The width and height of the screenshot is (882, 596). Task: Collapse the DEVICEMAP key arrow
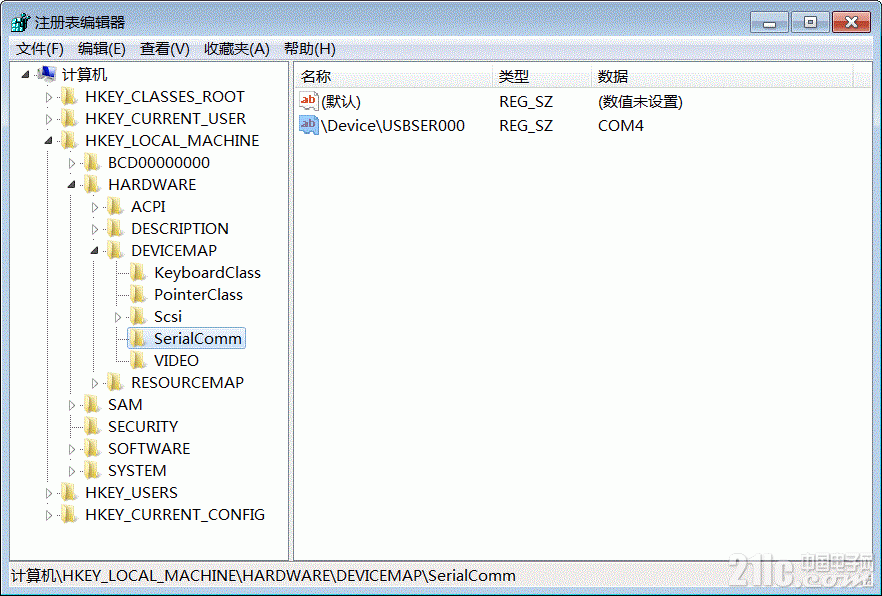[x=94, y=251]
